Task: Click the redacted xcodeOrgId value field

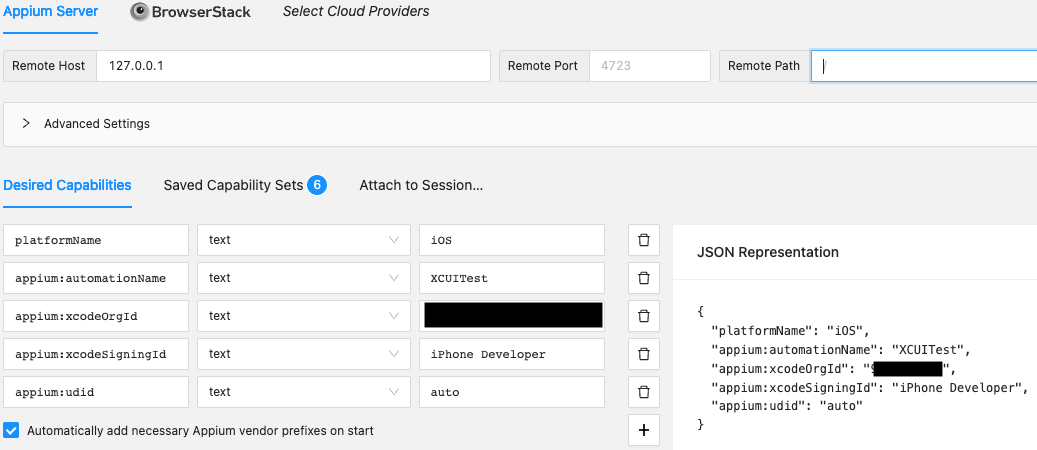Action: (x=512, y=316)
